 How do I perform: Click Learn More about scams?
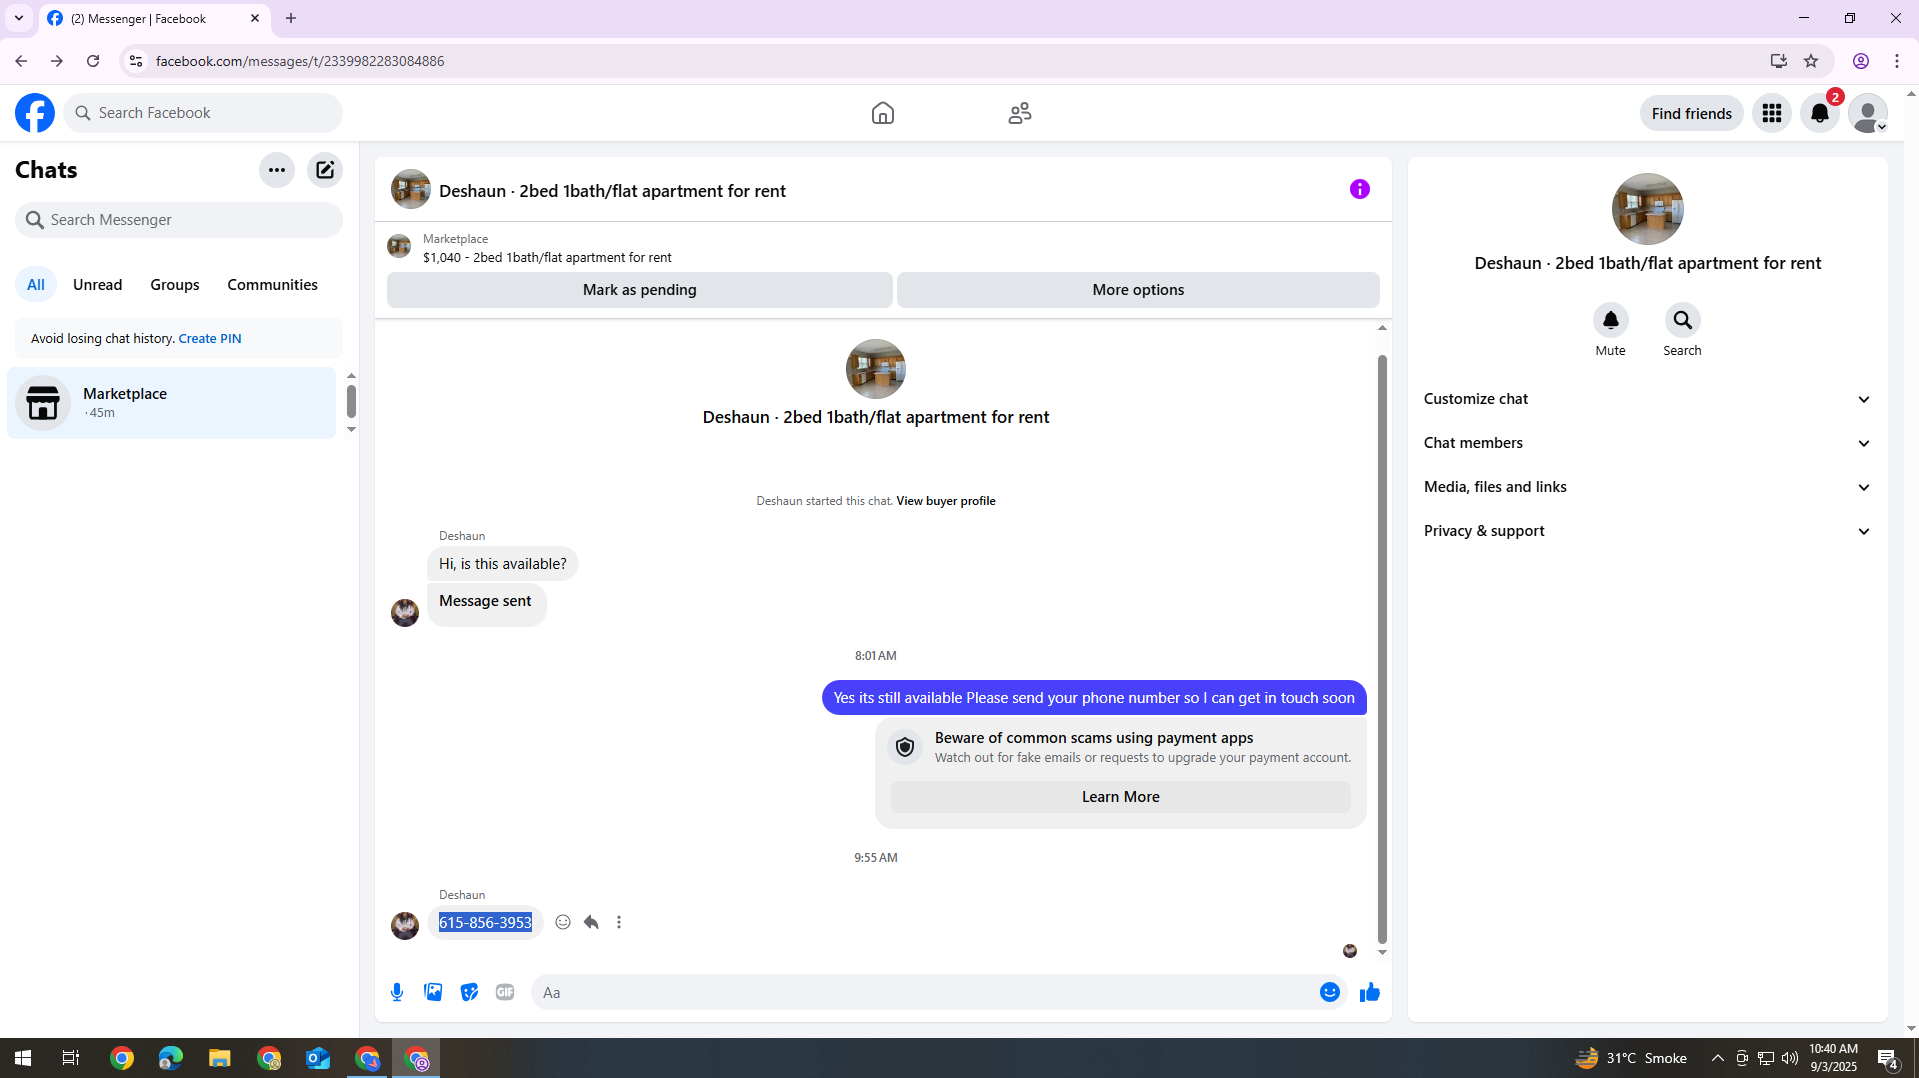tap(1120, 797)
